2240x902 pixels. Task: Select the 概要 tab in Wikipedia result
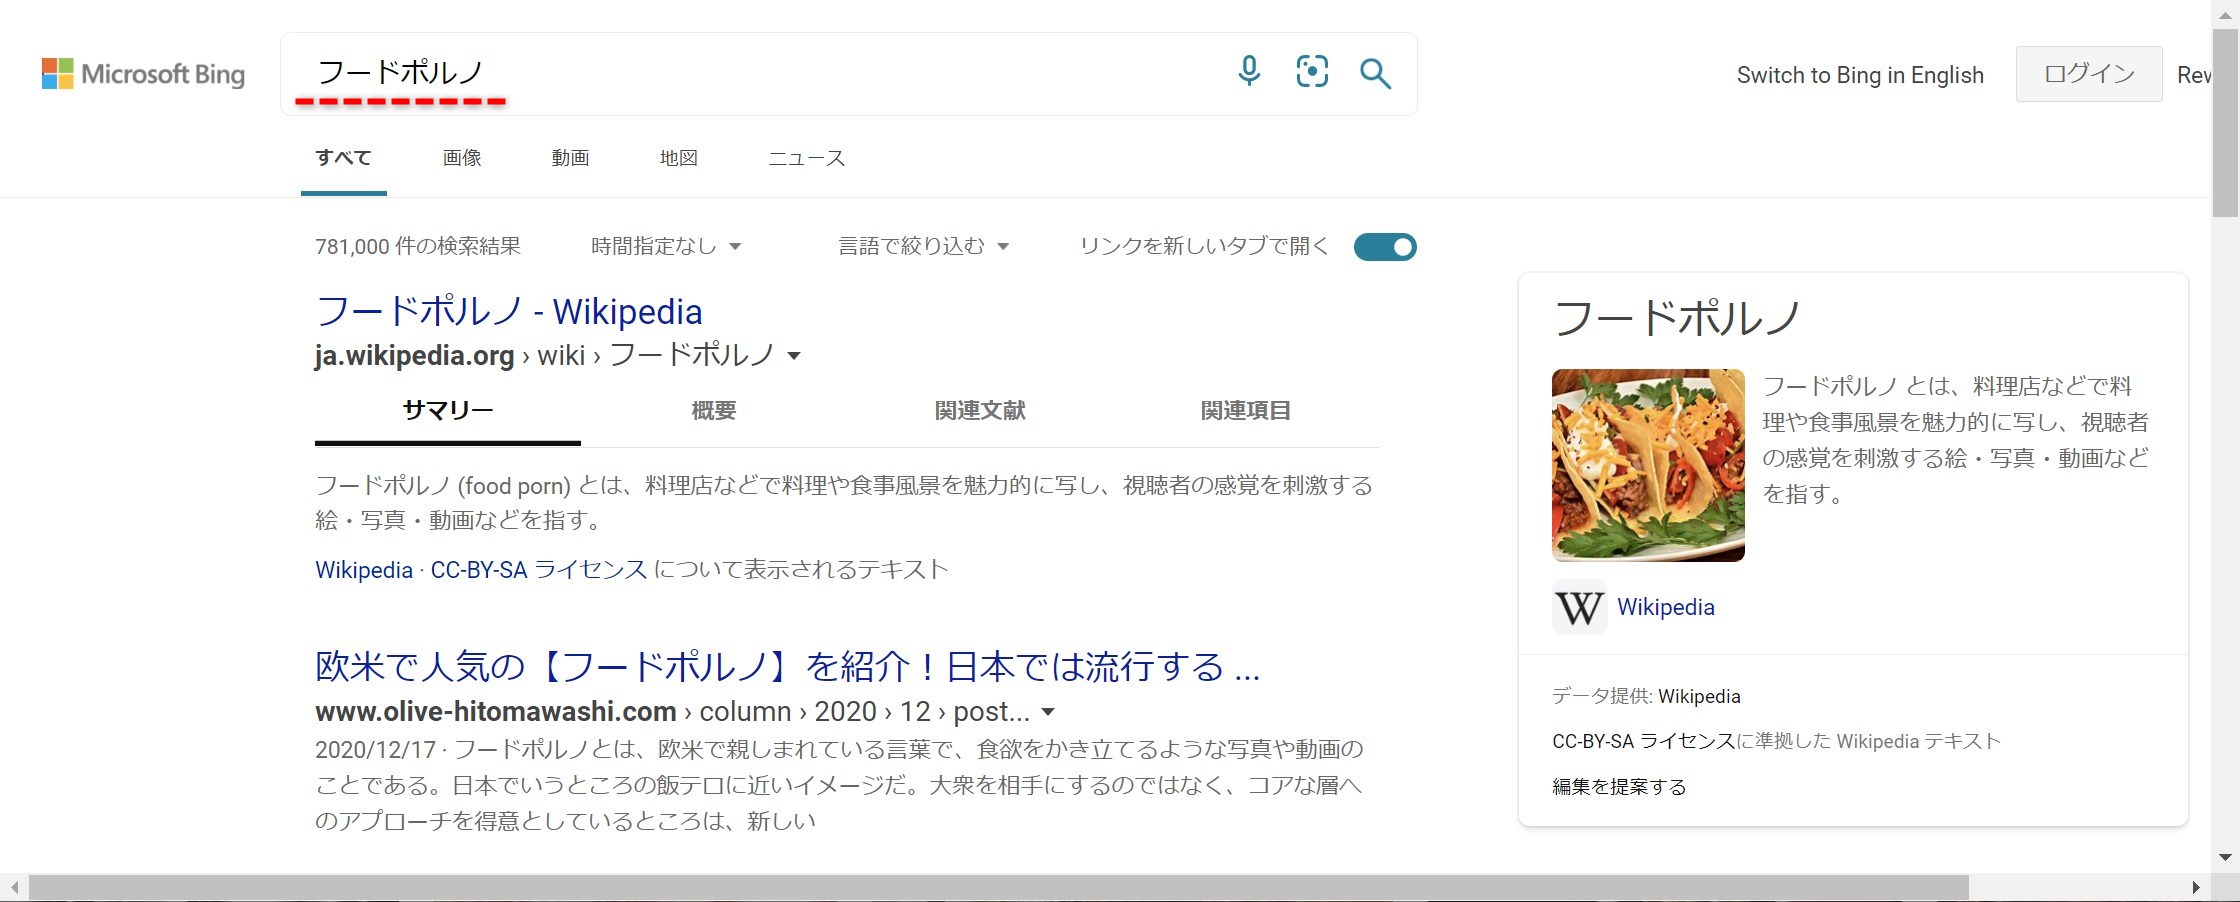point(714,411)
